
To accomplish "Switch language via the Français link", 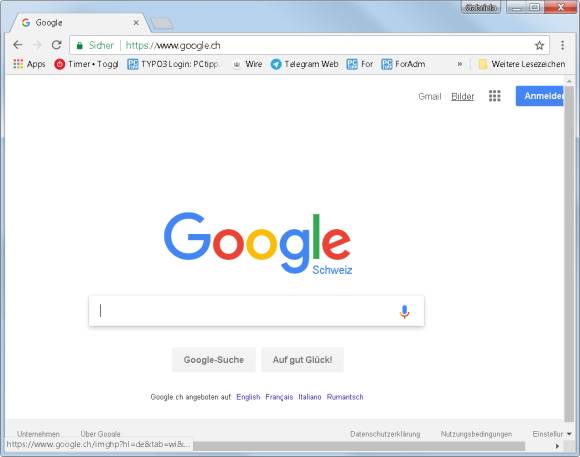I will 279,397.
